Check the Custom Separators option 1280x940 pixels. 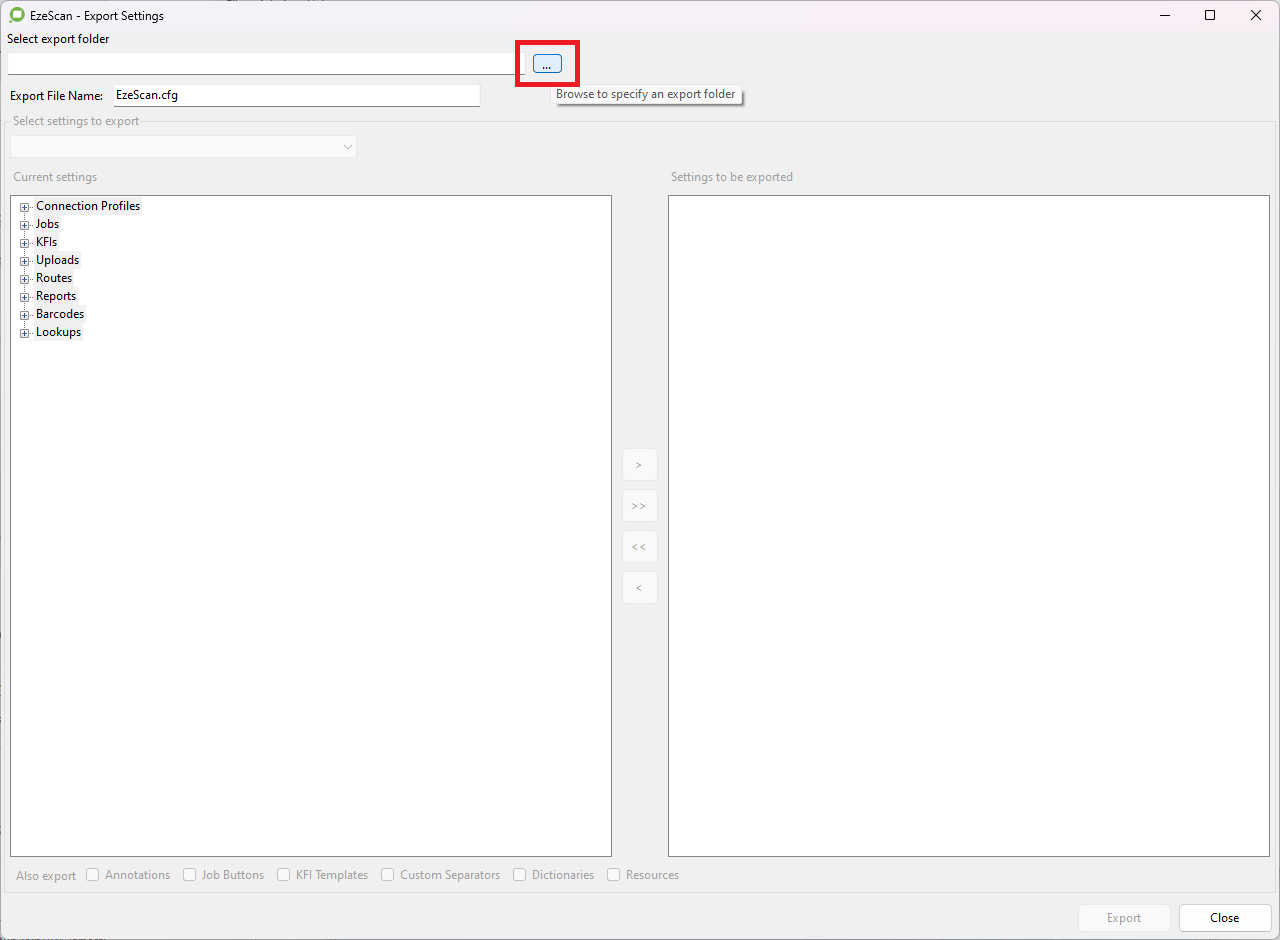[x=388, y=875]
